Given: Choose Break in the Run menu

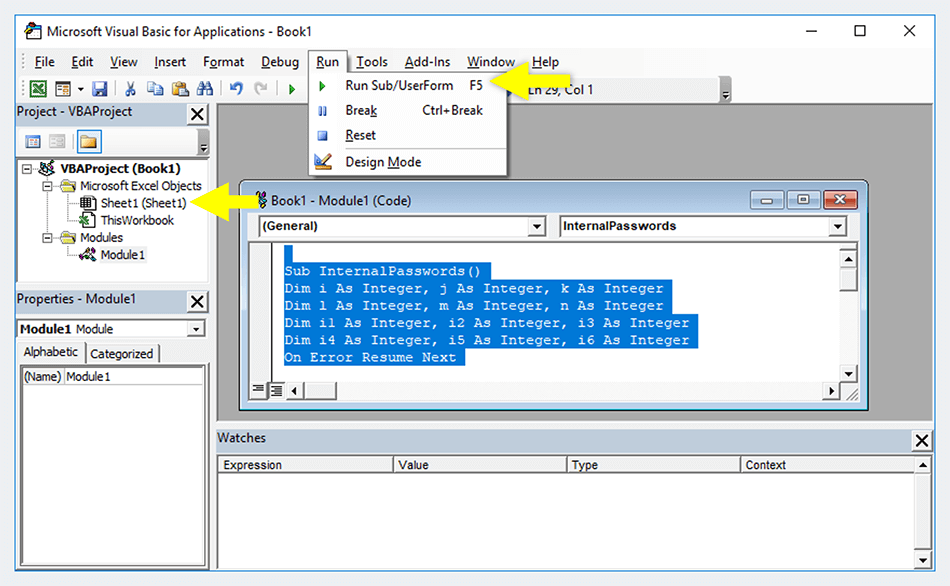Looking at the screenshot, I should [407, 110].
